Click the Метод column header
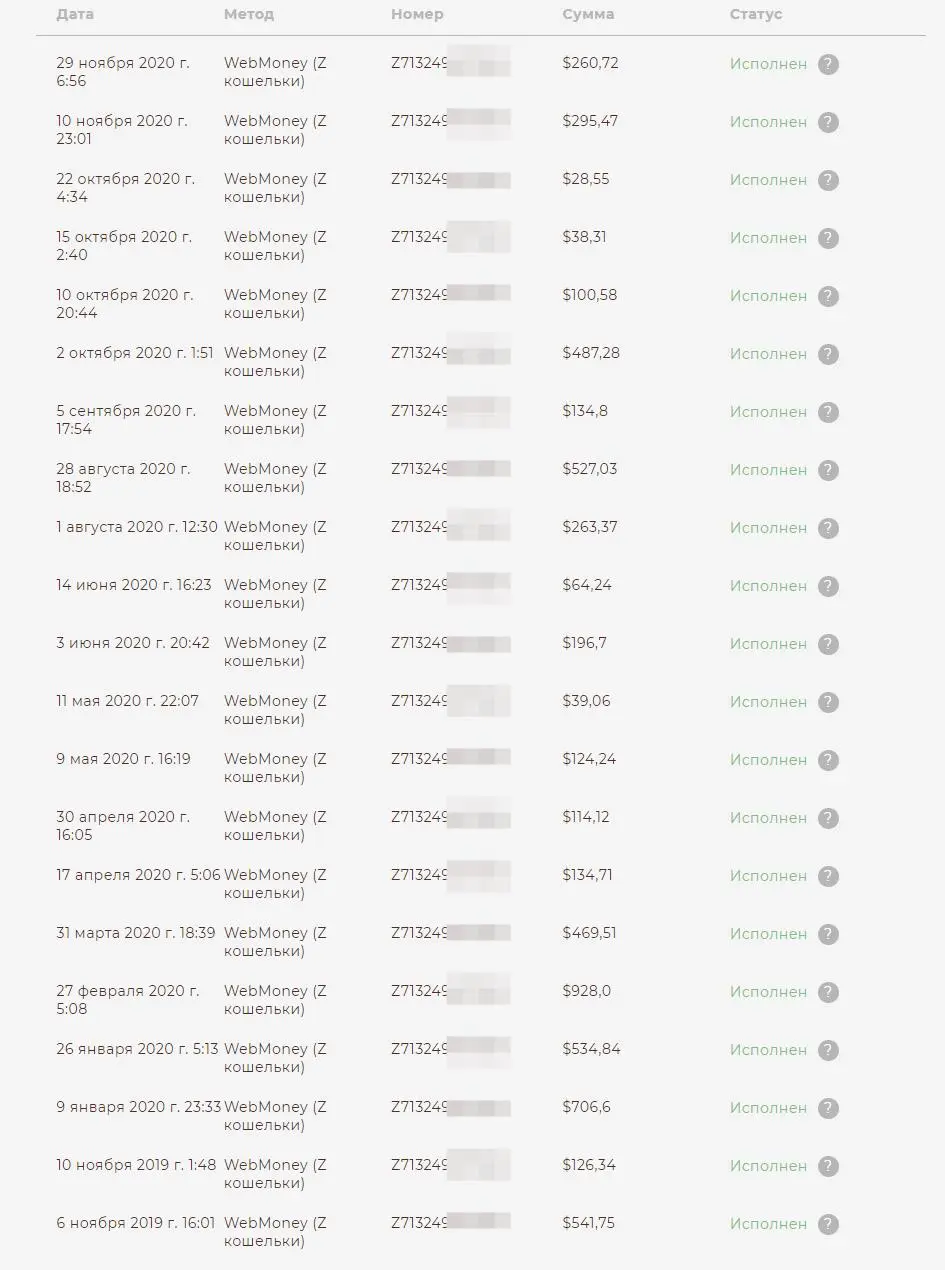Screen dimensions: 945x1270 (249, 15)
